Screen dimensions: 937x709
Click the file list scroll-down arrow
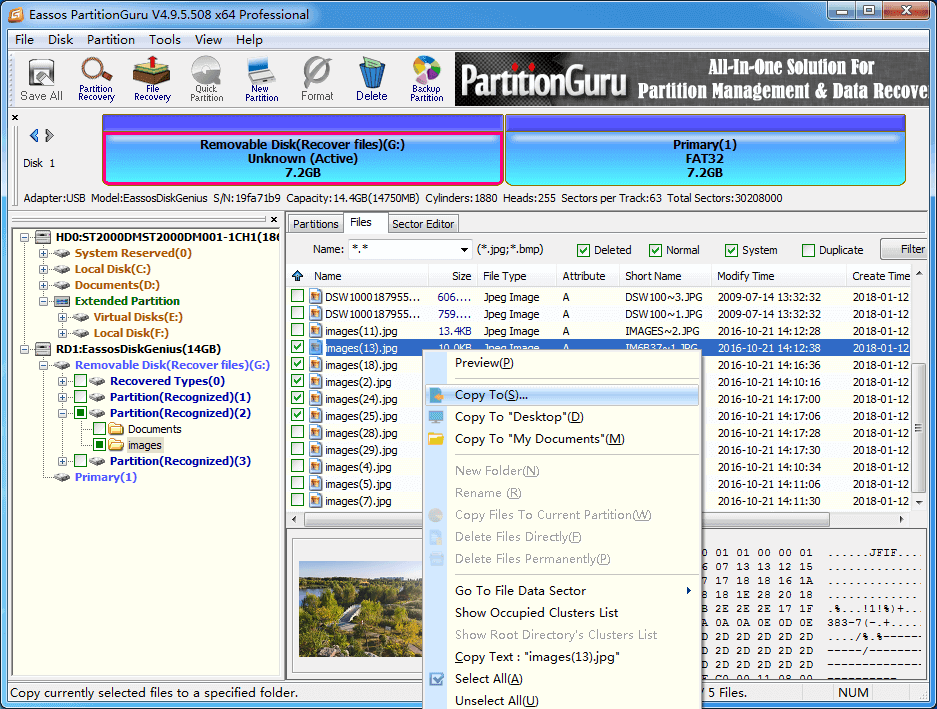coord(918,502)
